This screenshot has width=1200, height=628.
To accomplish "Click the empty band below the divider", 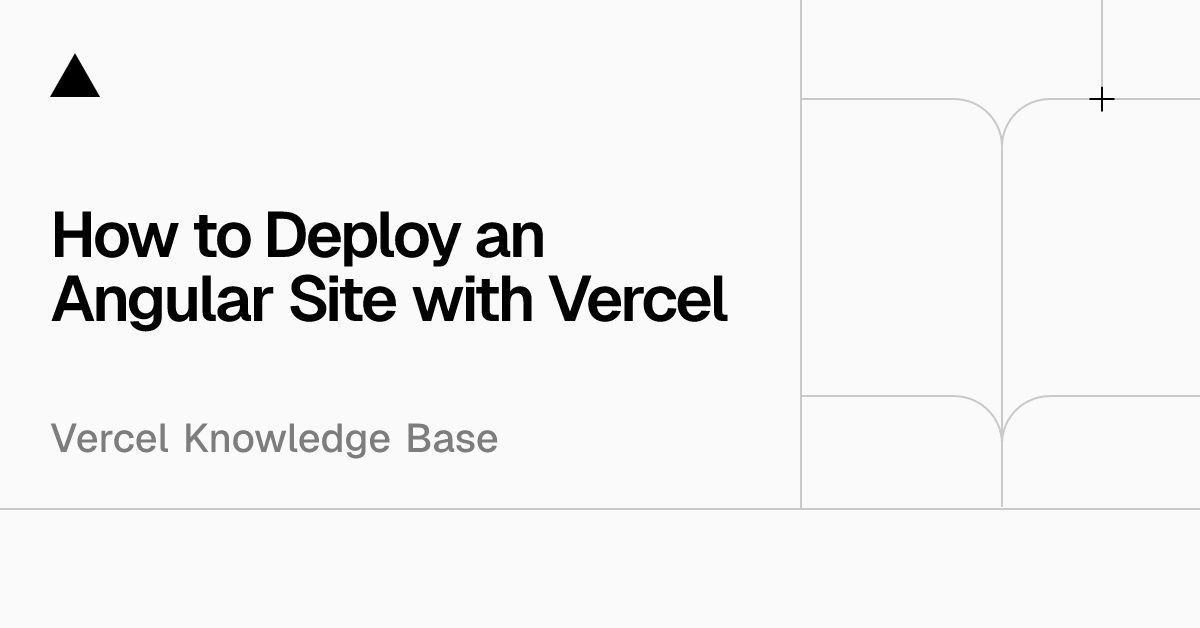I will pyautogui.click(x=600, y=568).
